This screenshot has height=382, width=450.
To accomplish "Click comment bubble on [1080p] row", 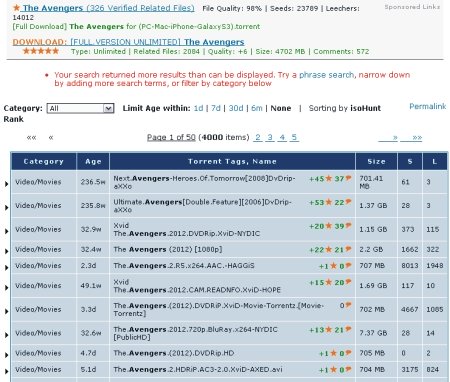I will coord(348,249).
